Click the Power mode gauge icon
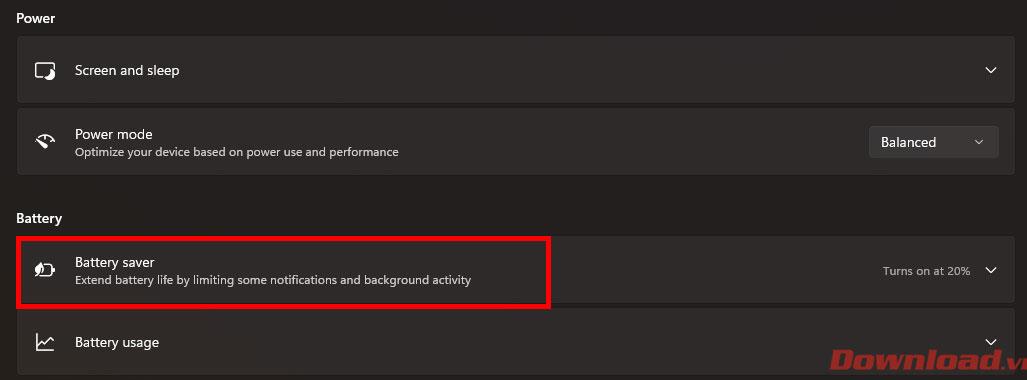 point(45,142)
